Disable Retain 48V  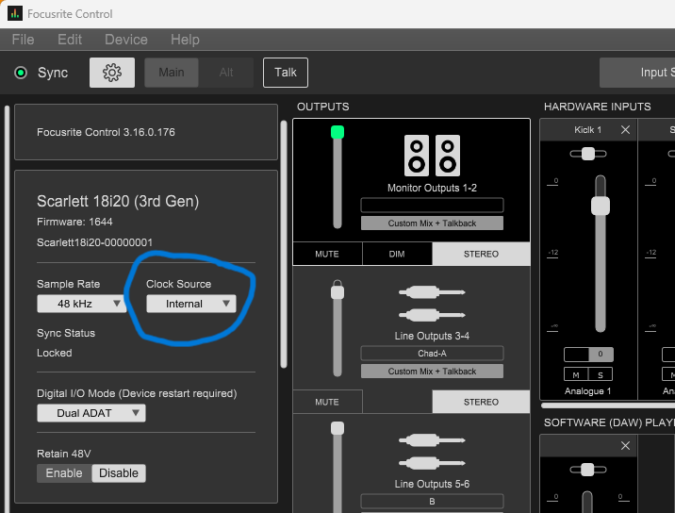tap(119, 473)
